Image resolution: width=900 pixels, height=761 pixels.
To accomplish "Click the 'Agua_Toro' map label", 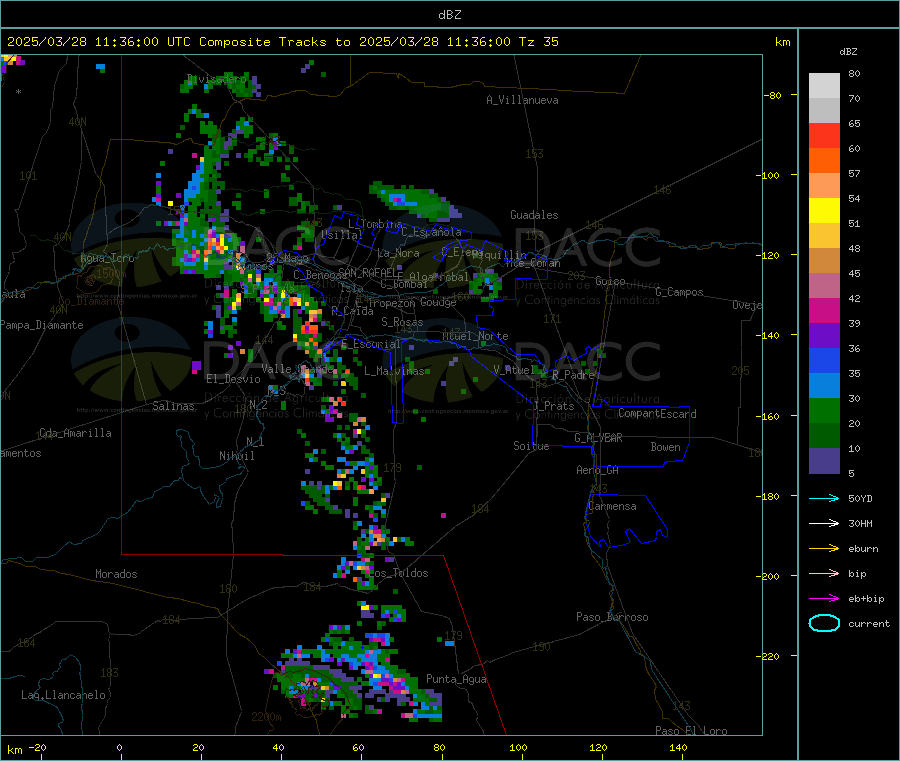I will point(107,258).
